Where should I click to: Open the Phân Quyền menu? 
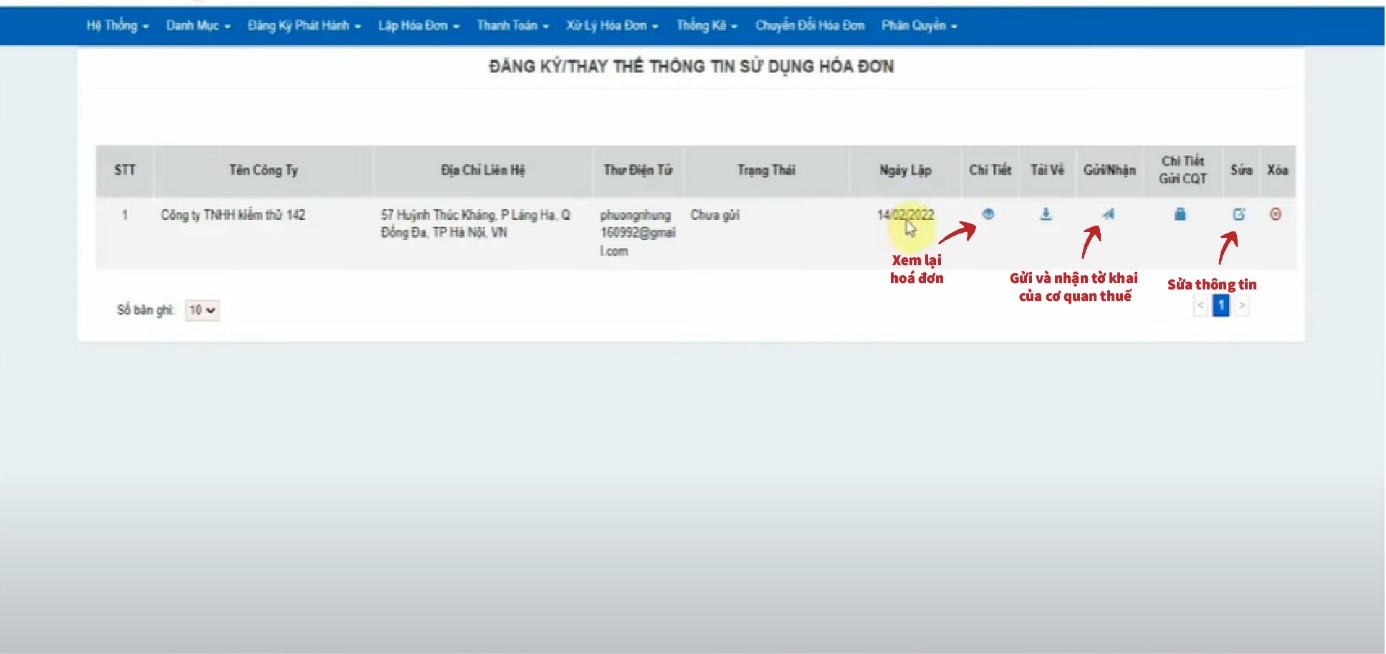pos(919,26)
